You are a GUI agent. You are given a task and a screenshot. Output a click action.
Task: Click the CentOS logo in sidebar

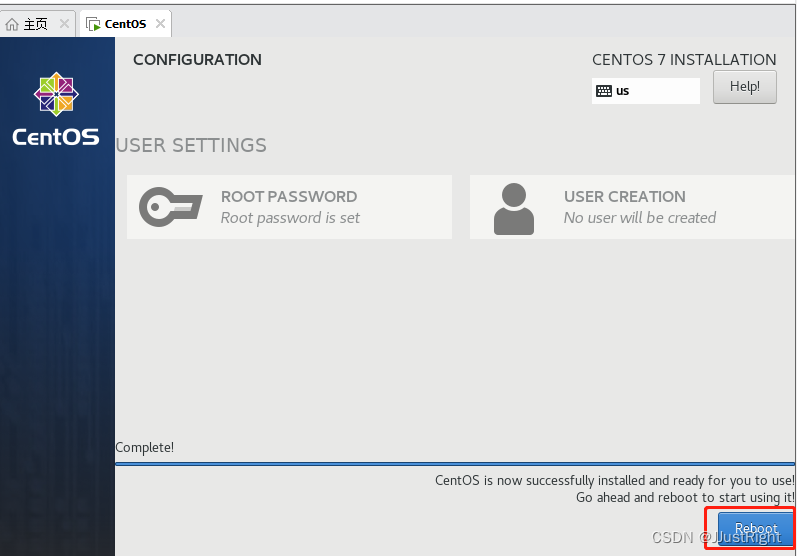[x=56, y=109]
